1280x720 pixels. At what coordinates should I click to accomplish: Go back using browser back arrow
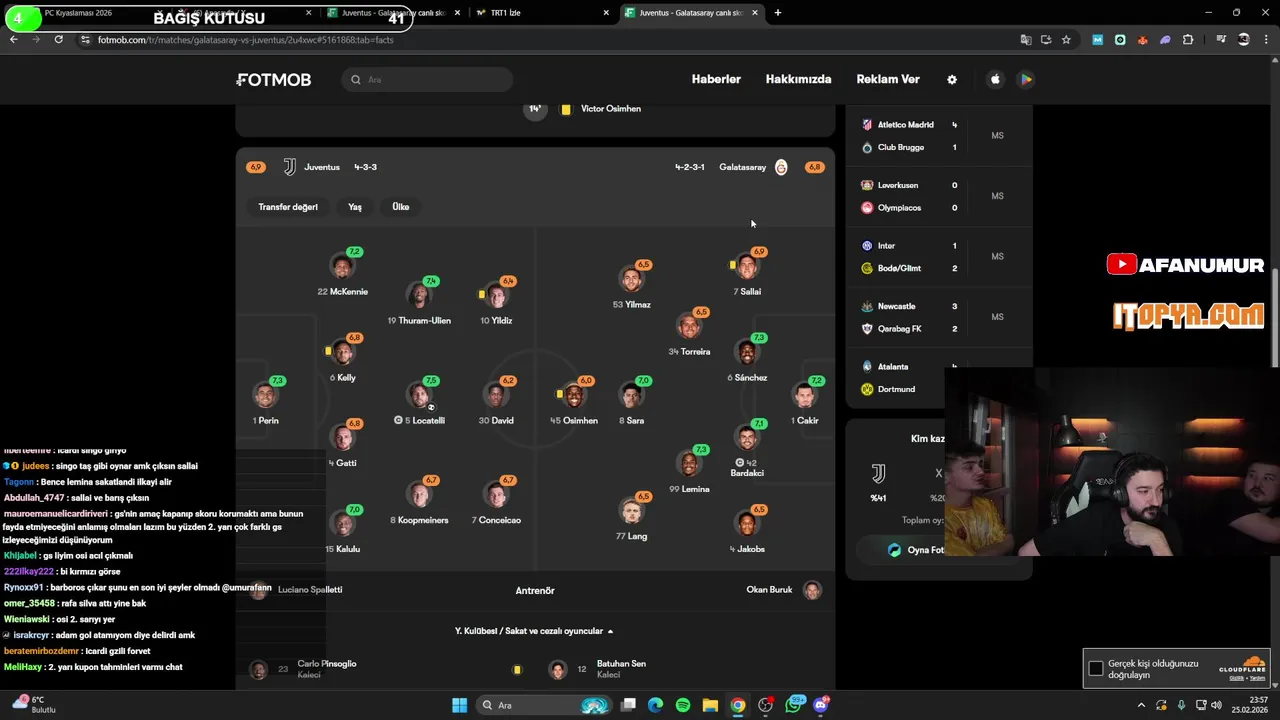click(13, 39)
